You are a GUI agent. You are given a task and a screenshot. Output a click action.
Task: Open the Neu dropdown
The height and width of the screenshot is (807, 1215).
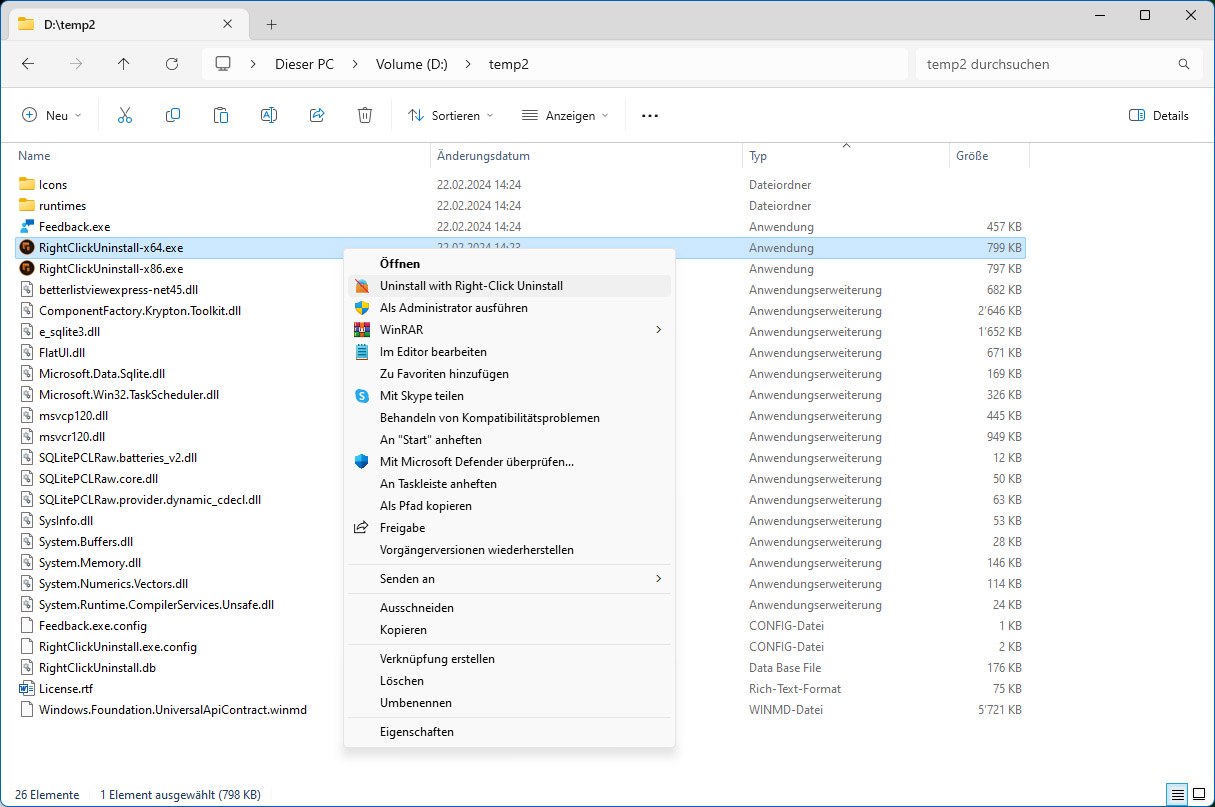(52, 115)
